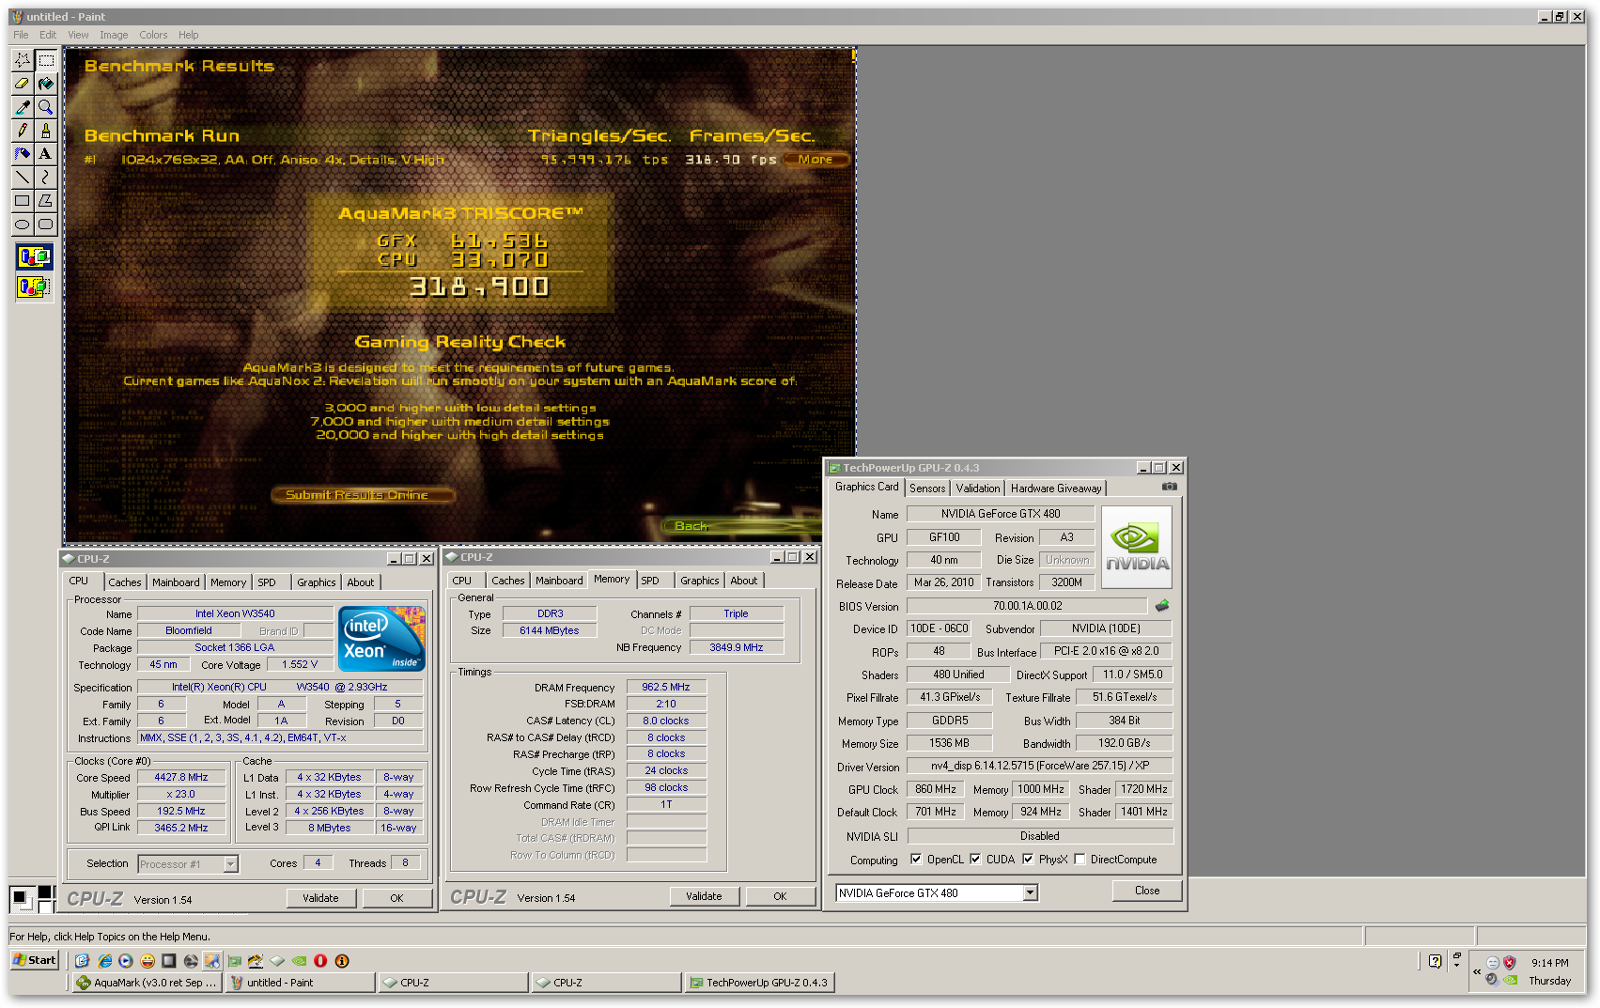Choose the Fill With Color bucket tool
The width and height of the screenshot is (1600, 1008).
46,84
